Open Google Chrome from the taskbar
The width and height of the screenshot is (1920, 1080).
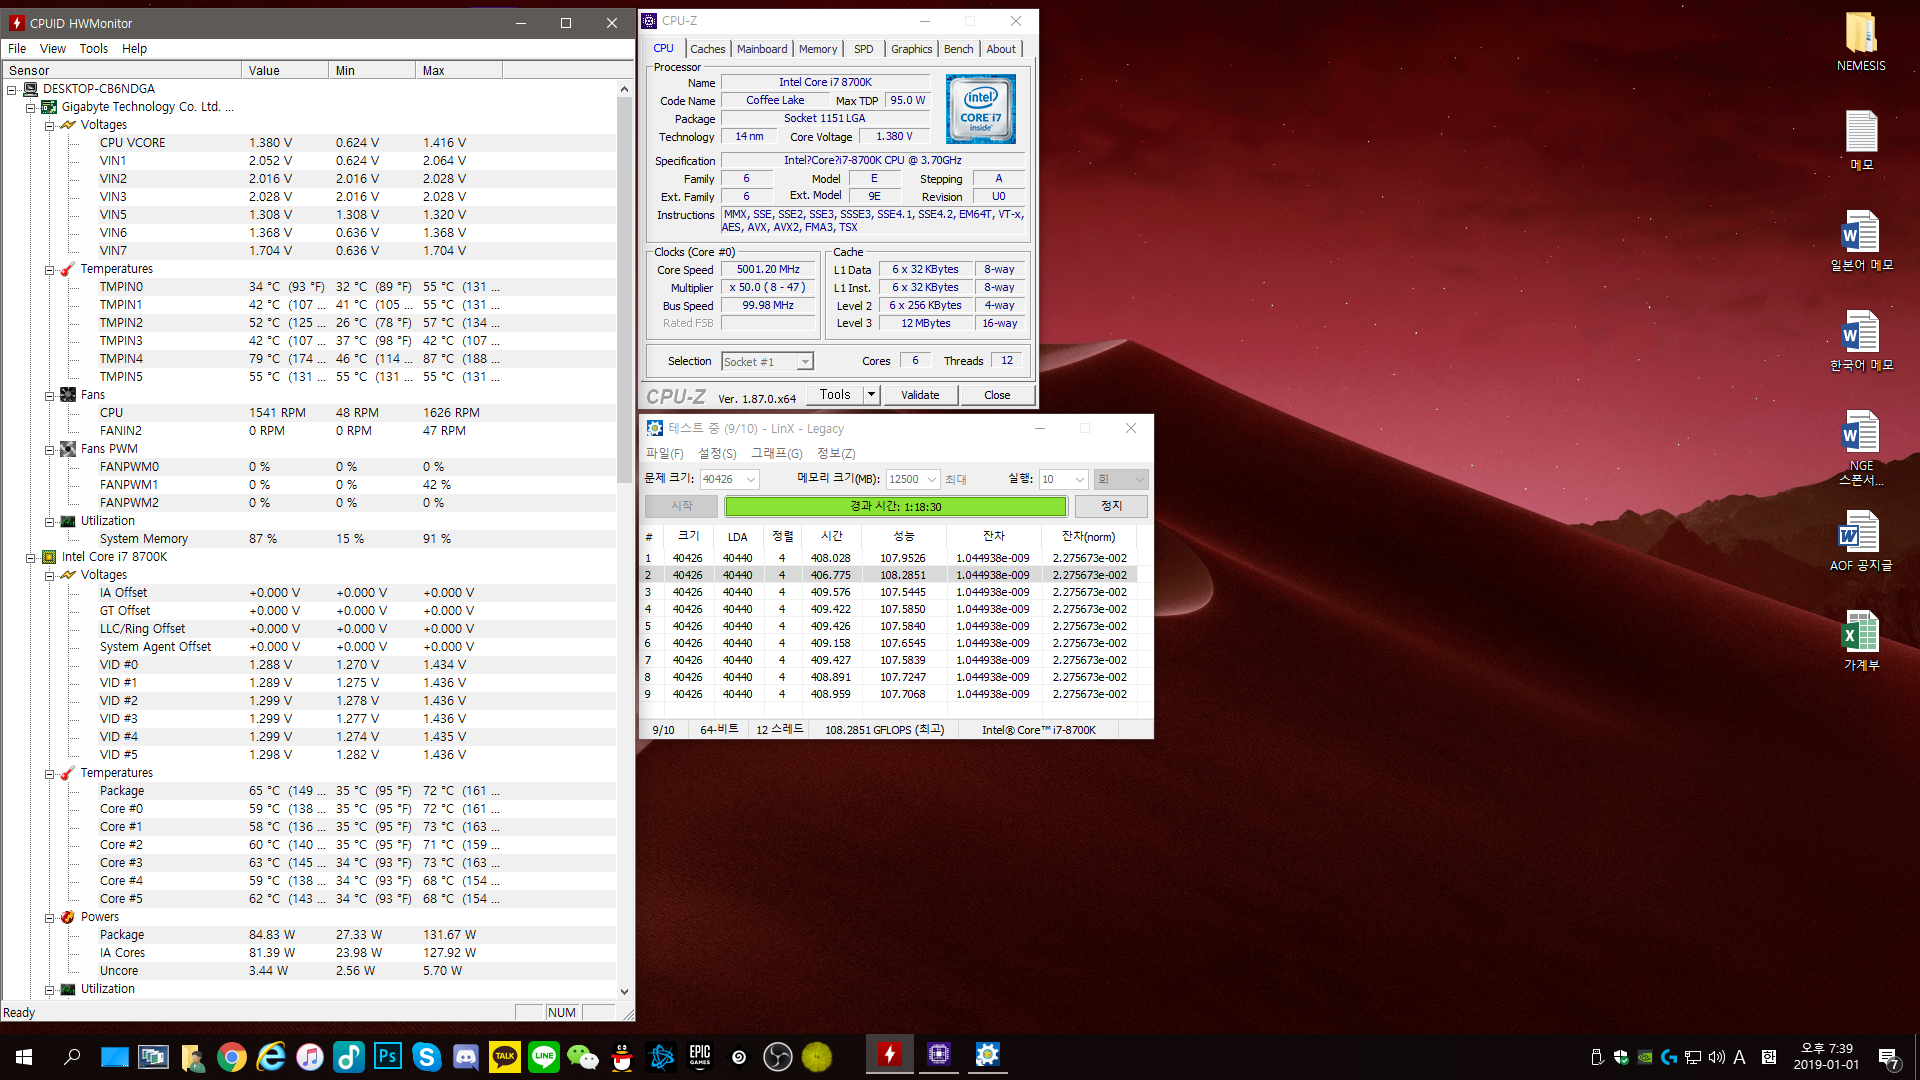(x=231, y=1056)
